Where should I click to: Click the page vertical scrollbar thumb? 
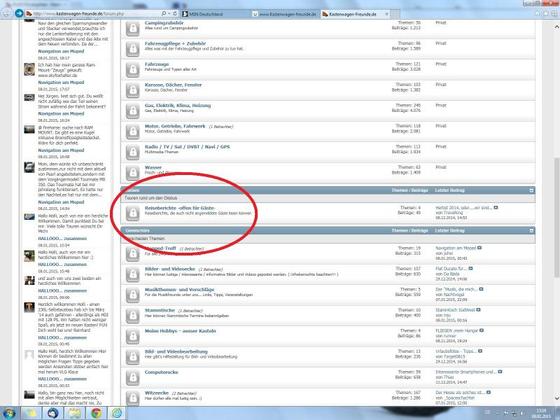[557, 217]
